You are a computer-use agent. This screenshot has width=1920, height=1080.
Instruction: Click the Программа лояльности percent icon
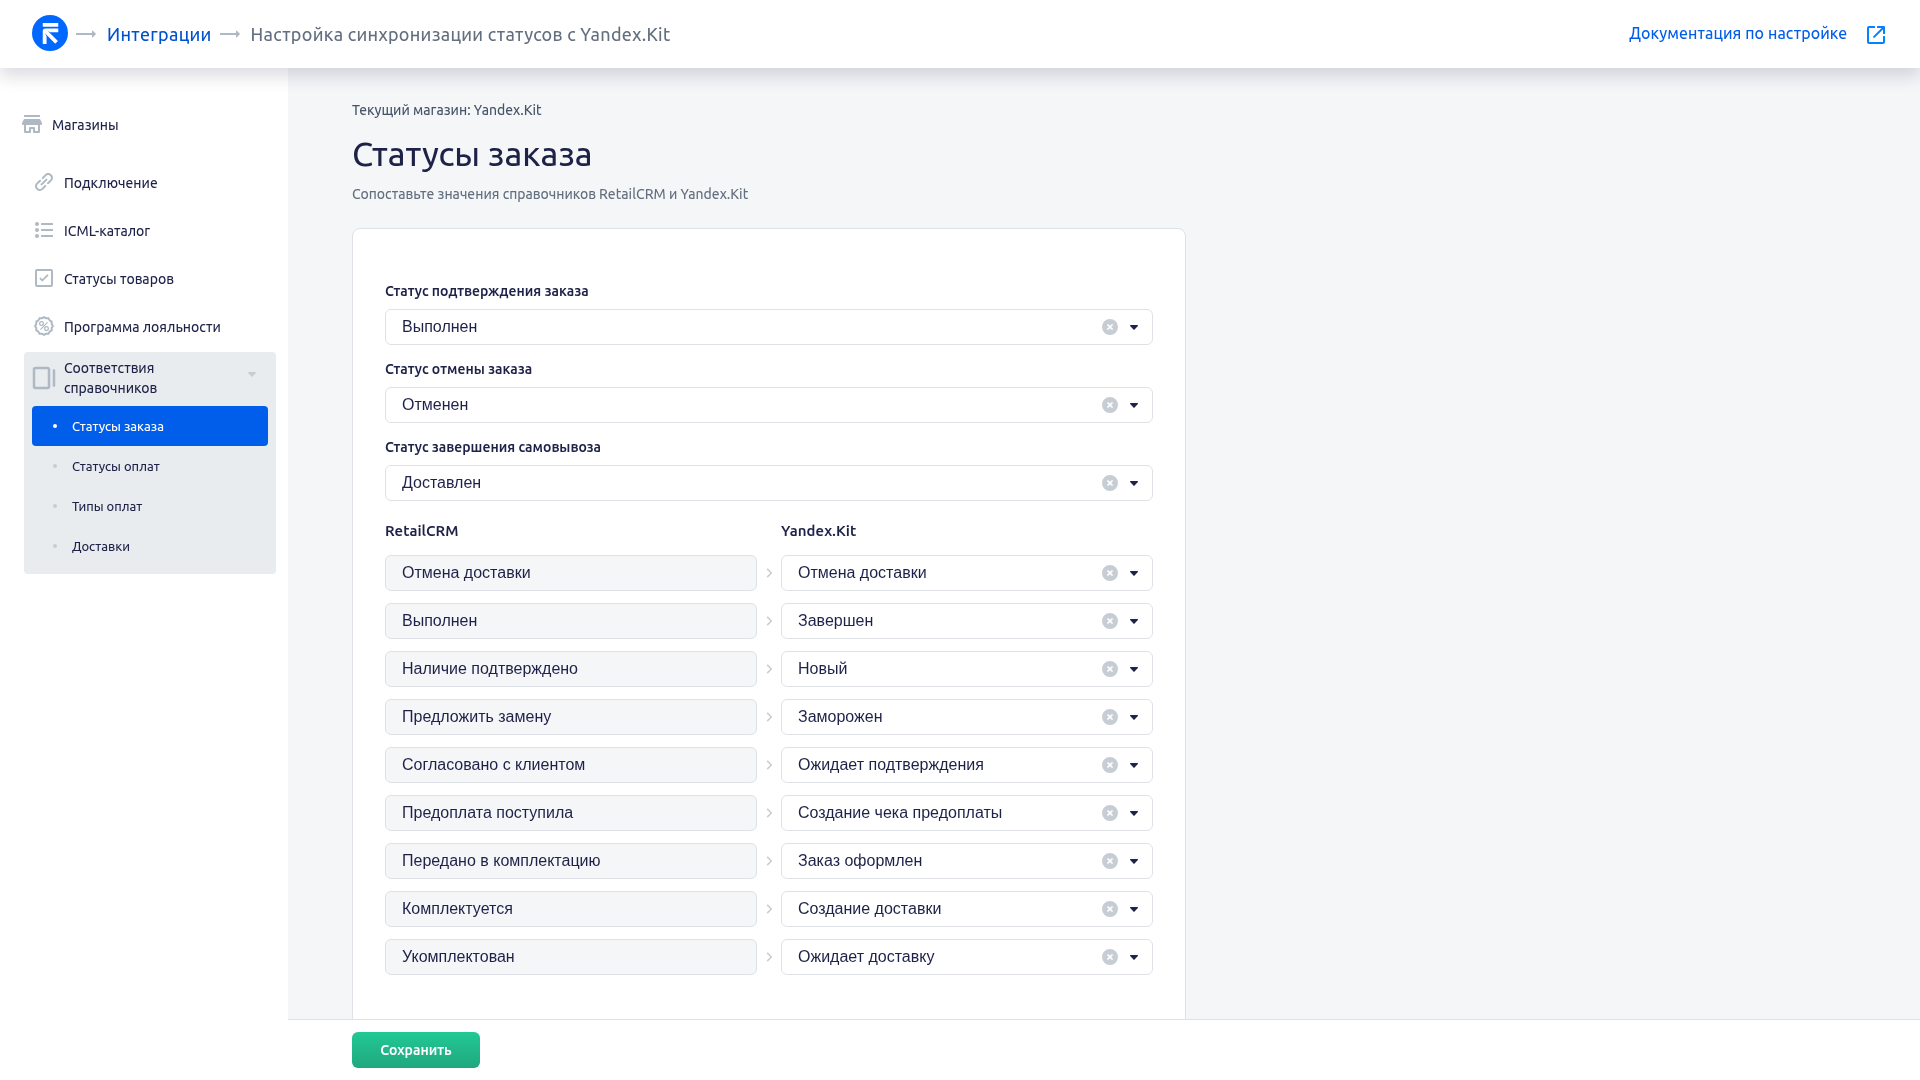[x=44, y=326]
